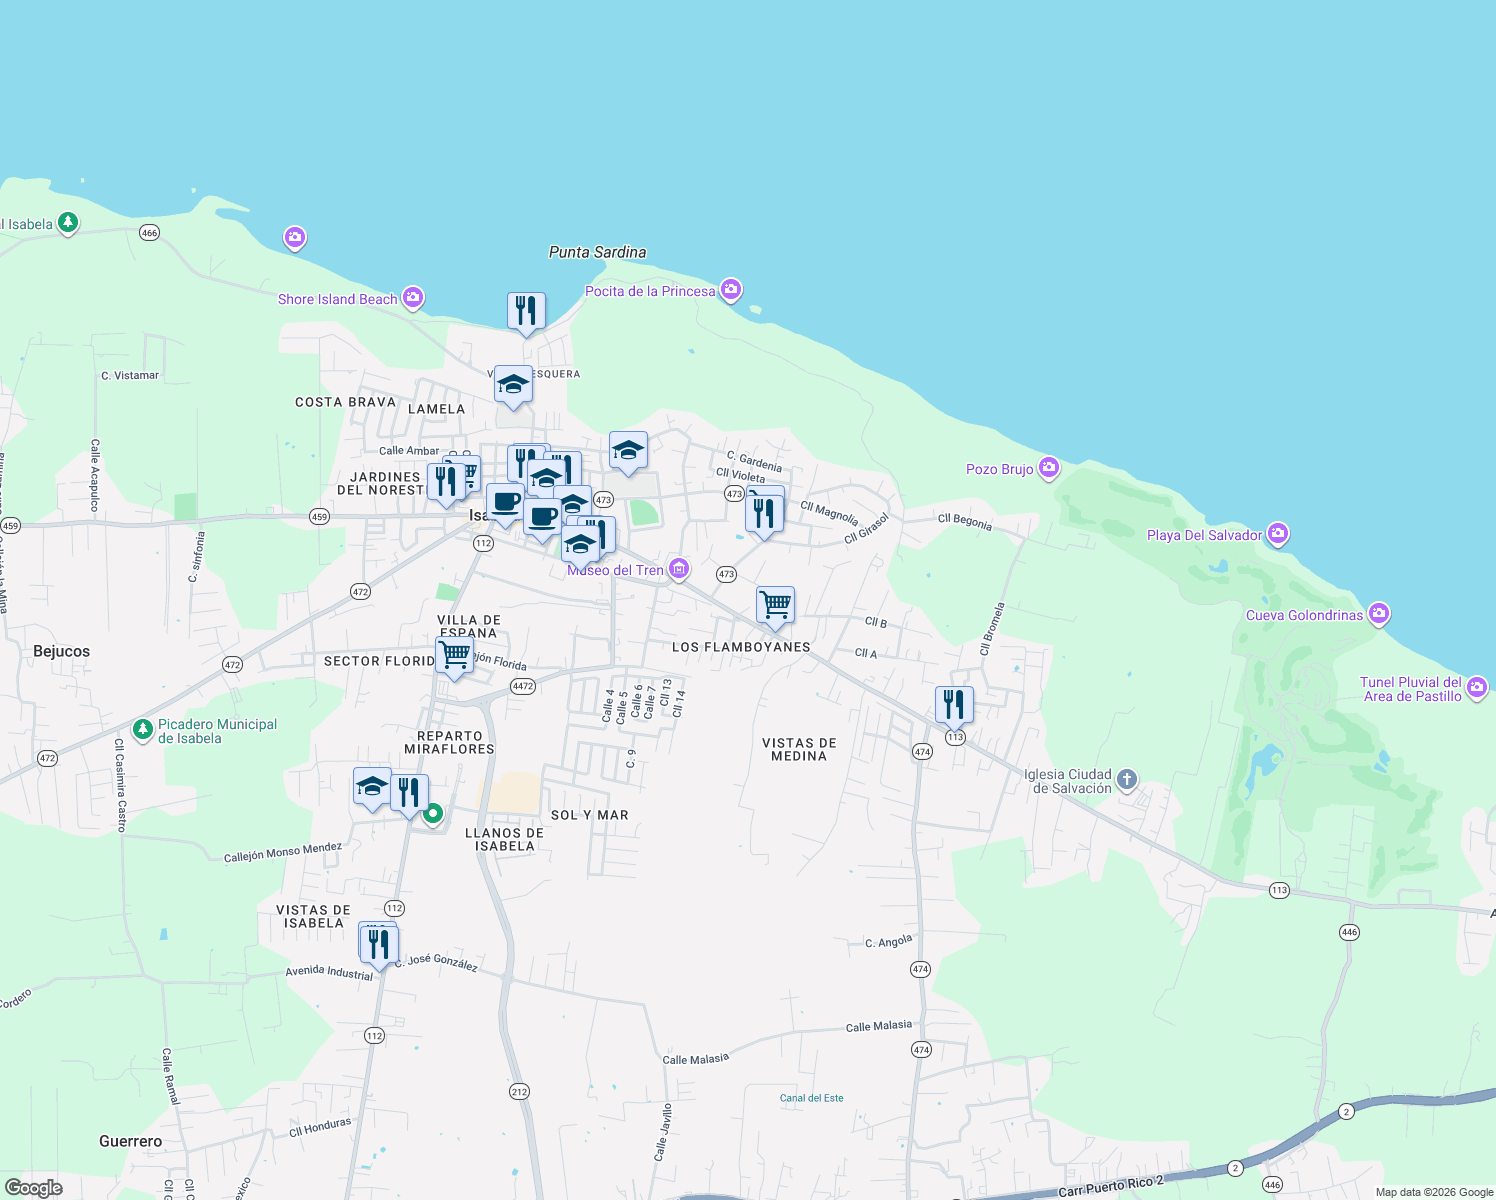Open the restaurant marker on Avenida Industrial
Viewport: 1496px width, 1200px height.
pyautogui.click(x=379, y=946)
